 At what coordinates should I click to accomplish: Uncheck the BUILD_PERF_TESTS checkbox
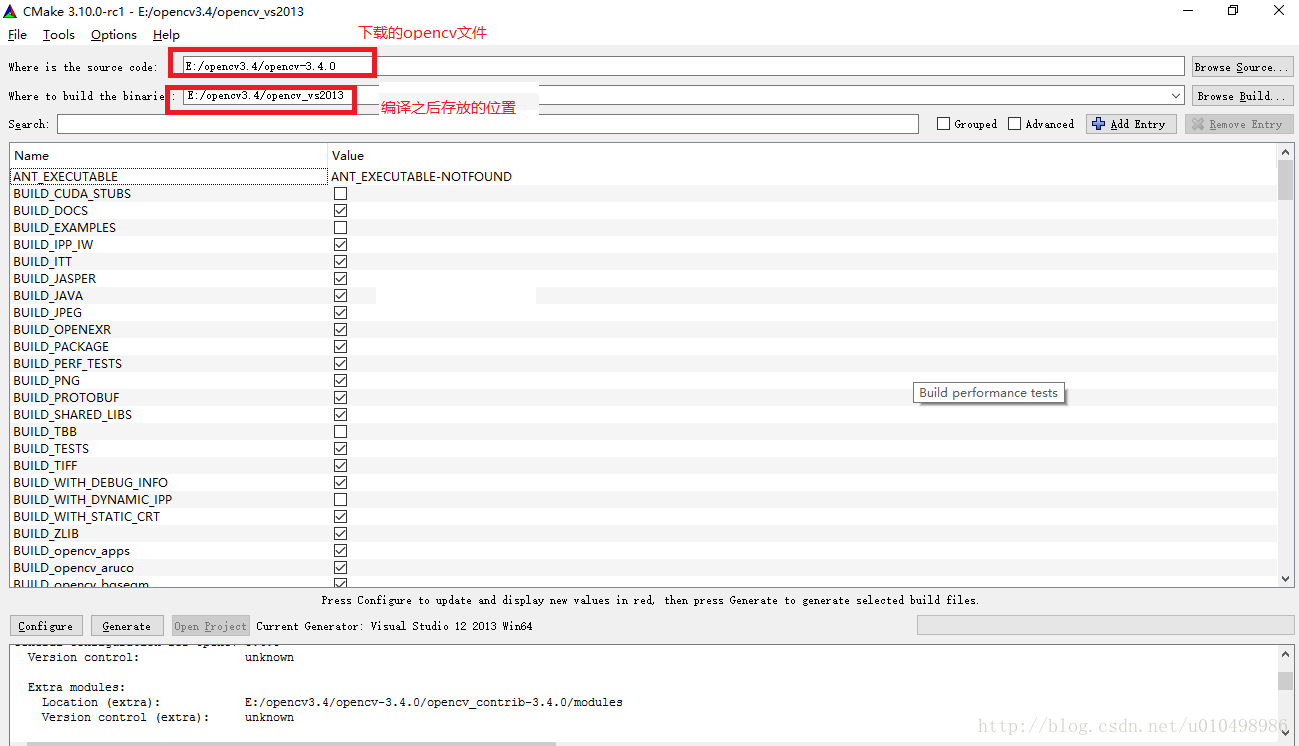[x=340, y=363]
